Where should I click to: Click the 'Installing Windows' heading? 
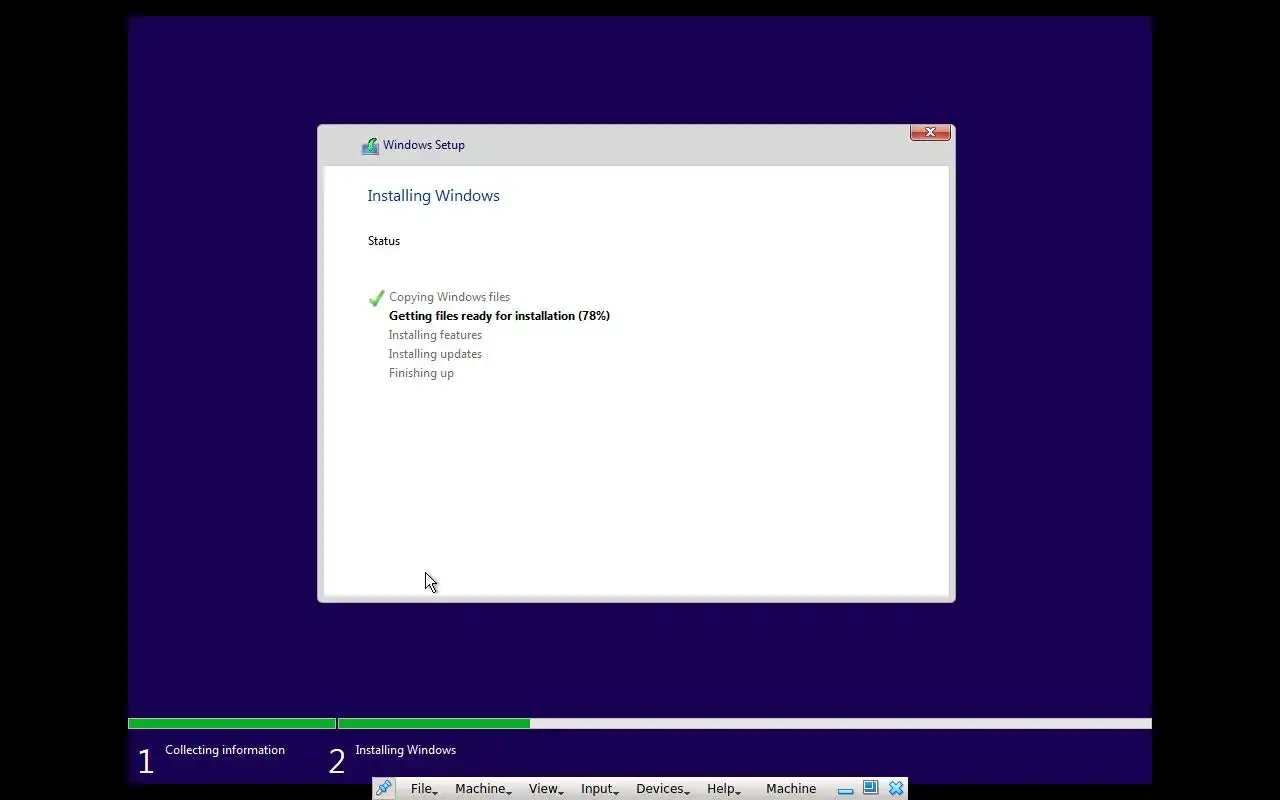[433, 196]
